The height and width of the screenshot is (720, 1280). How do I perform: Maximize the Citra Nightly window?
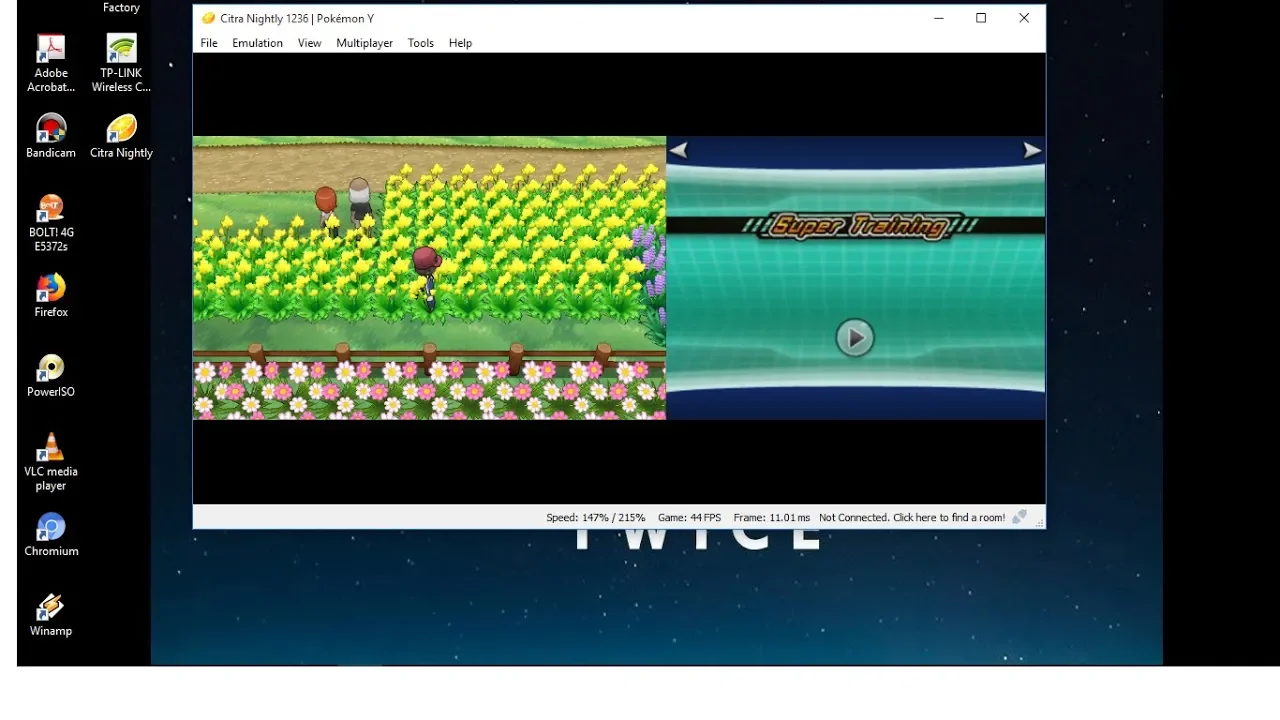pyautogui.click(x=981, y=18)
